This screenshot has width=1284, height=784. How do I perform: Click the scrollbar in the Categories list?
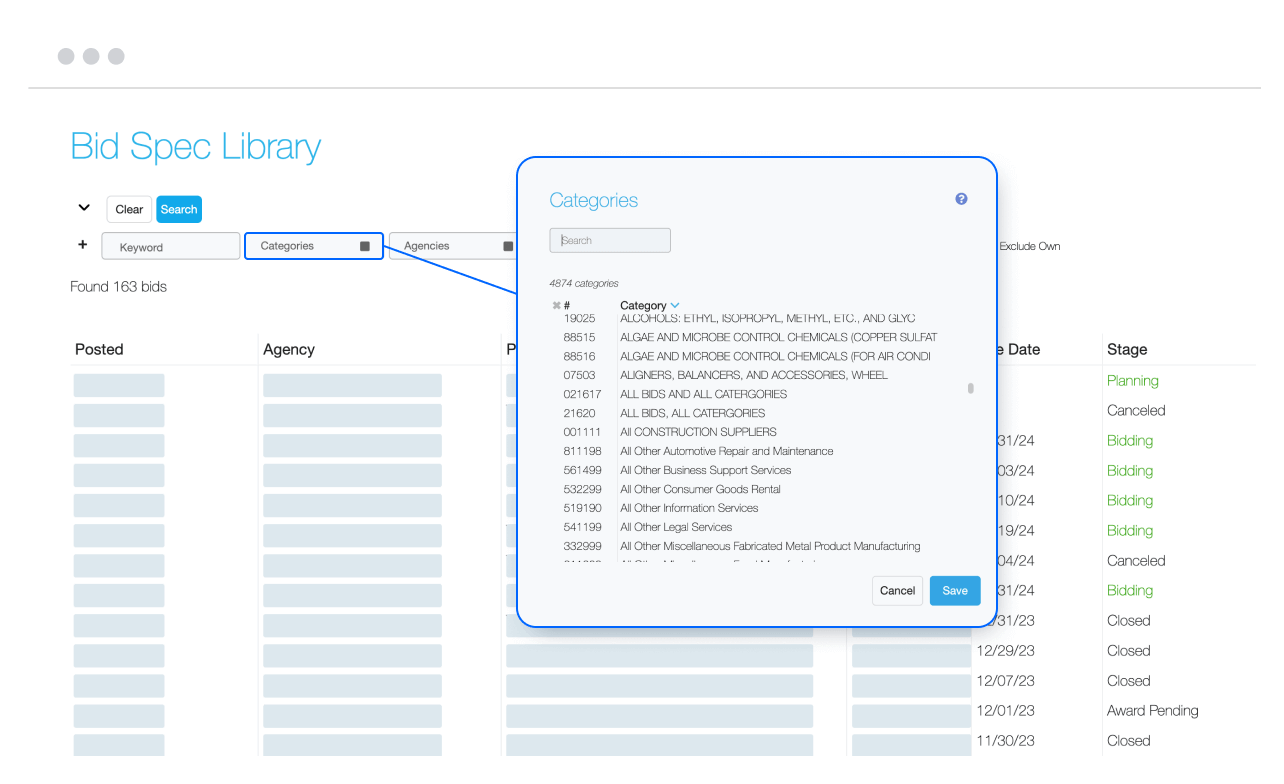[969, 390]
